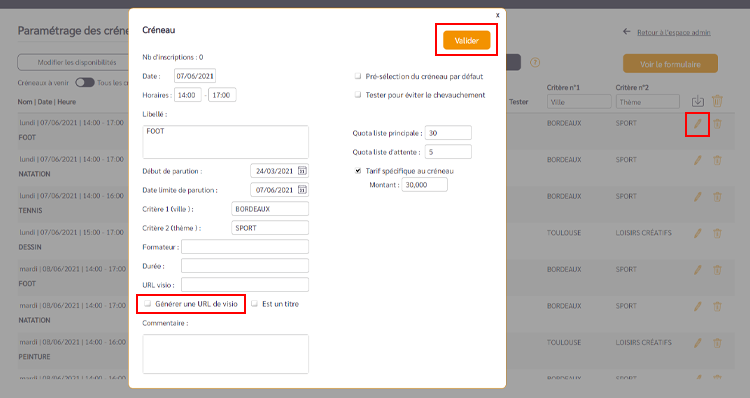Check Générer une URL de visio

point(148,304)
